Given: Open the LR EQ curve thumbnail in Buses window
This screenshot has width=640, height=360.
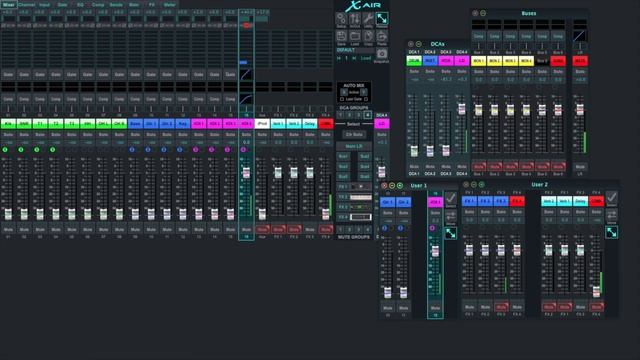Looking at the screenshot, I should 580,36.
